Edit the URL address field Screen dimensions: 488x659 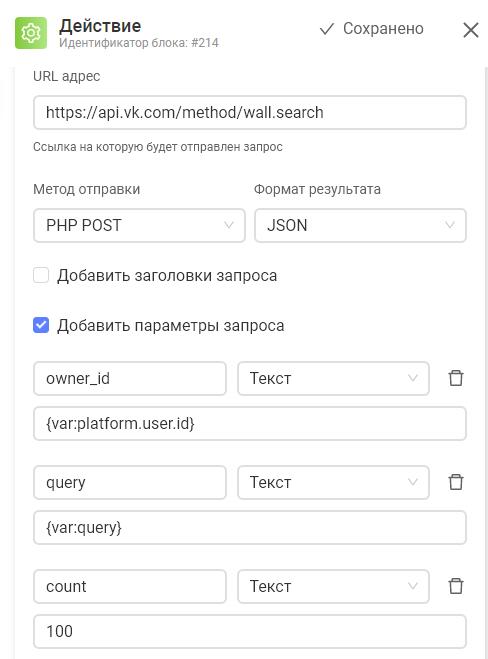(x=250, y=113)
